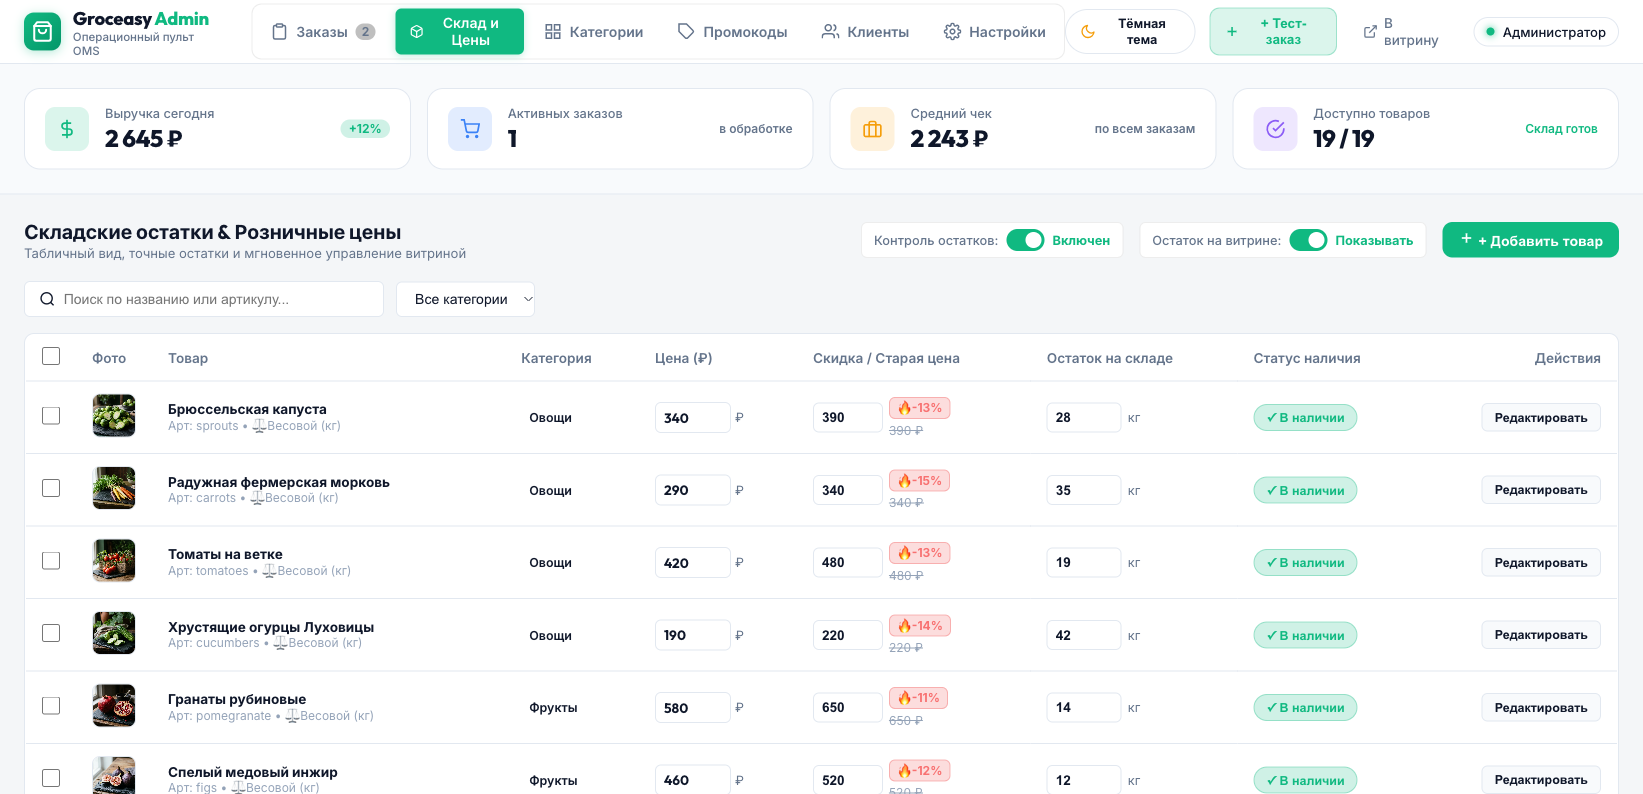Click the moon icon for dark theme
This screenshot has height=794, width=1643.
click(1088, 32)
